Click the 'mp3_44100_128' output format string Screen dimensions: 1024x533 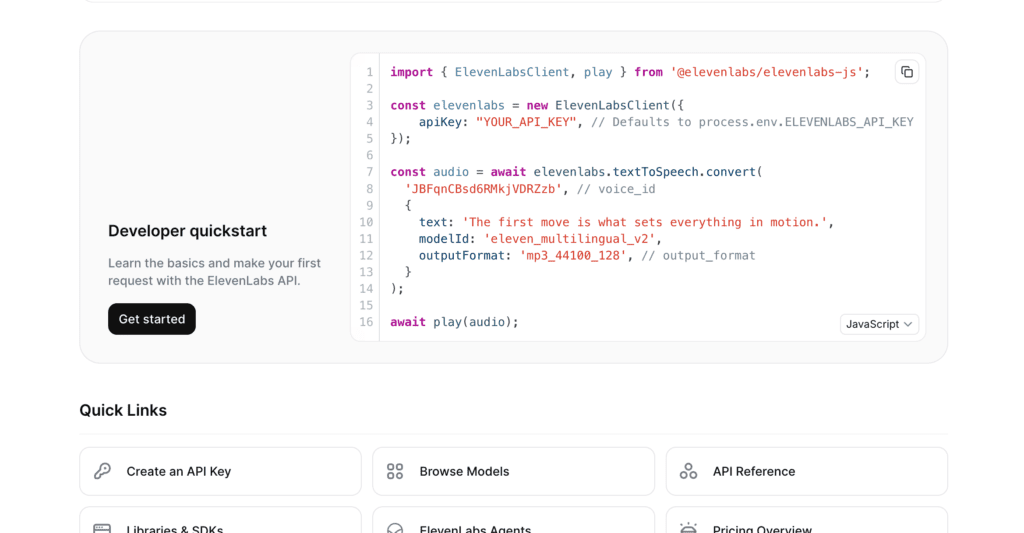click(x=573, y=255)
